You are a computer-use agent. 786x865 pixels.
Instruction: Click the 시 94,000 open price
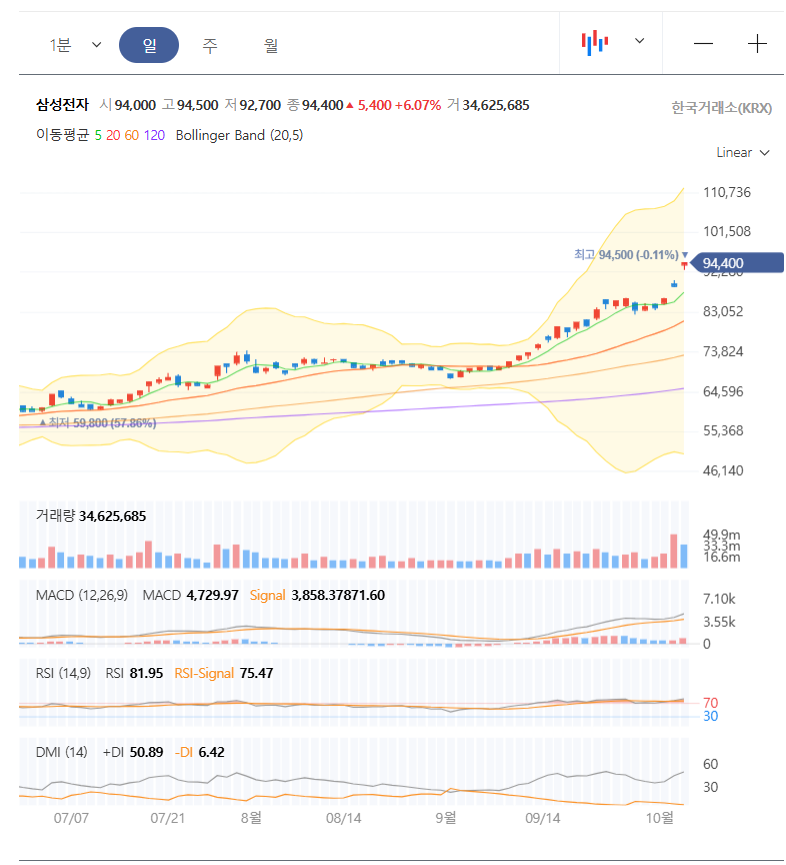[x=127, y=105]
